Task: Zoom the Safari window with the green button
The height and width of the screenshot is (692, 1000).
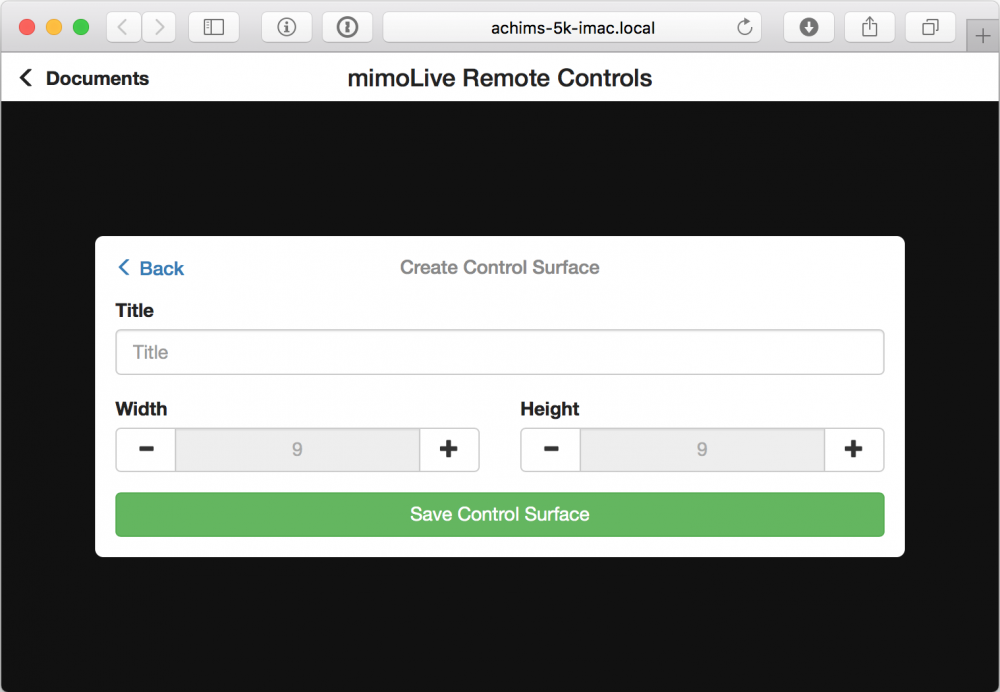Action: click(81, 27)
